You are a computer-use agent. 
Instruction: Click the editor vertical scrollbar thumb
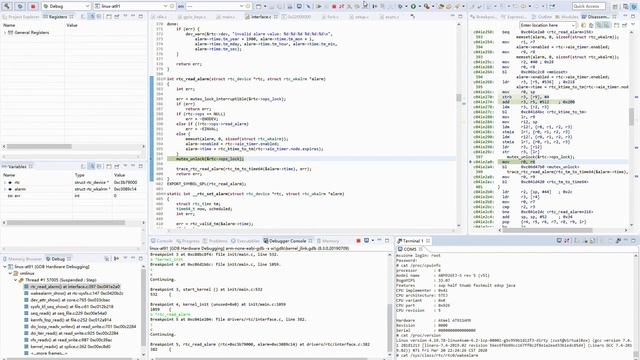point(458,98)
